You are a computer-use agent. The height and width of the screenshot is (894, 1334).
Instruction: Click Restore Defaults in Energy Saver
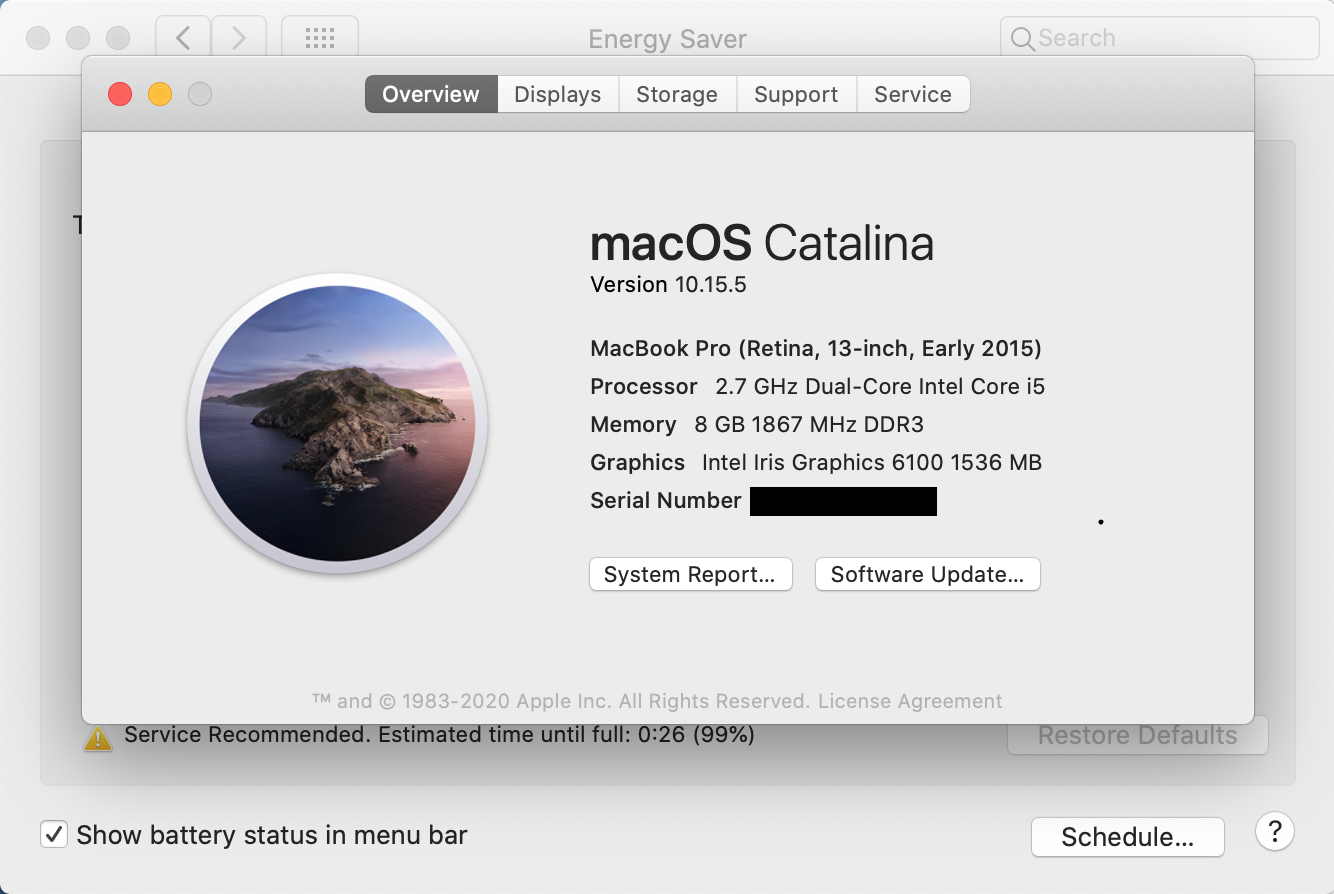1138,736
